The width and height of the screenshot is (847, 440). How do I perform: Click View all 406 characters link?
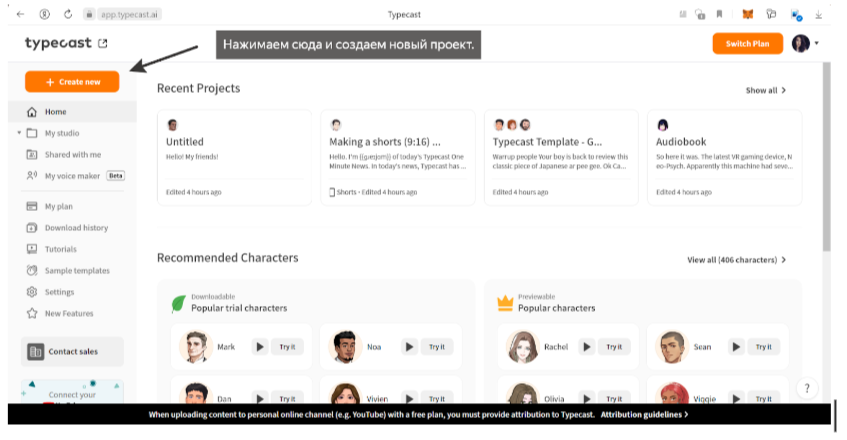(x=736, y=260)
